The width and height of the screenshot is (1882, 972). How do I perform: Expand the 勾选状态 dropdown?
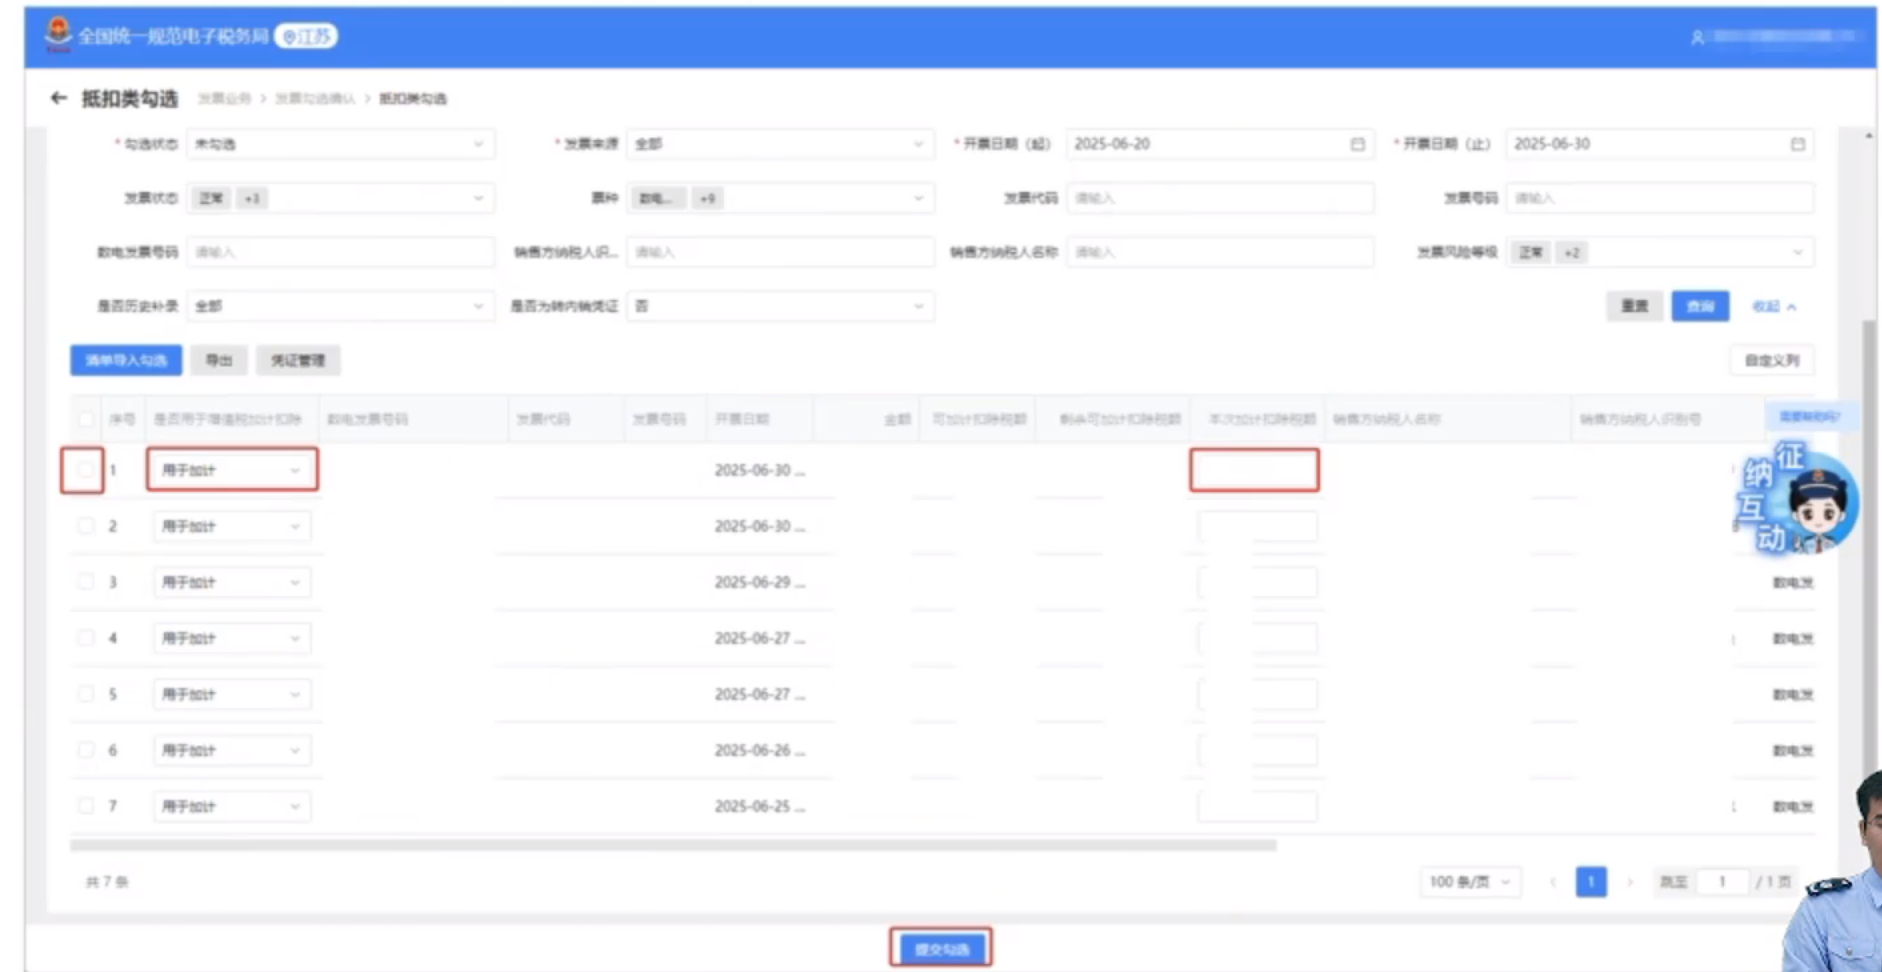pos(340,144)
